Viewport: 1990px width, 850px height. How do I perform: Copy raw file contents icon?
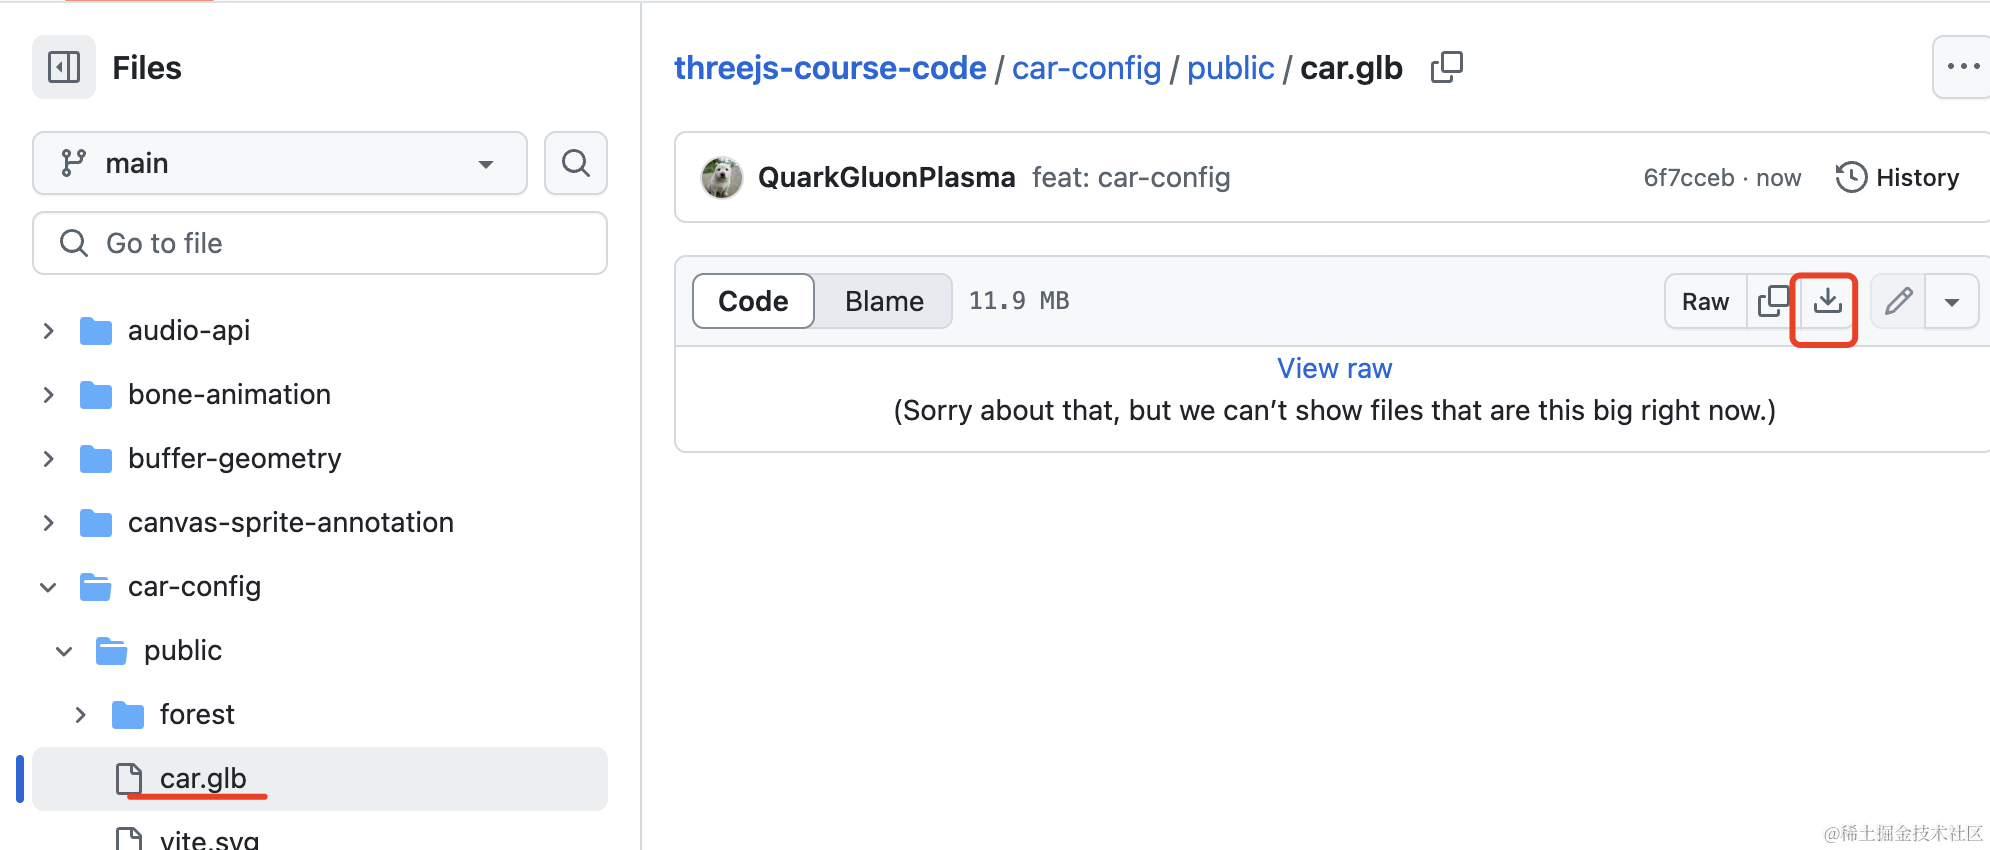1773,301
